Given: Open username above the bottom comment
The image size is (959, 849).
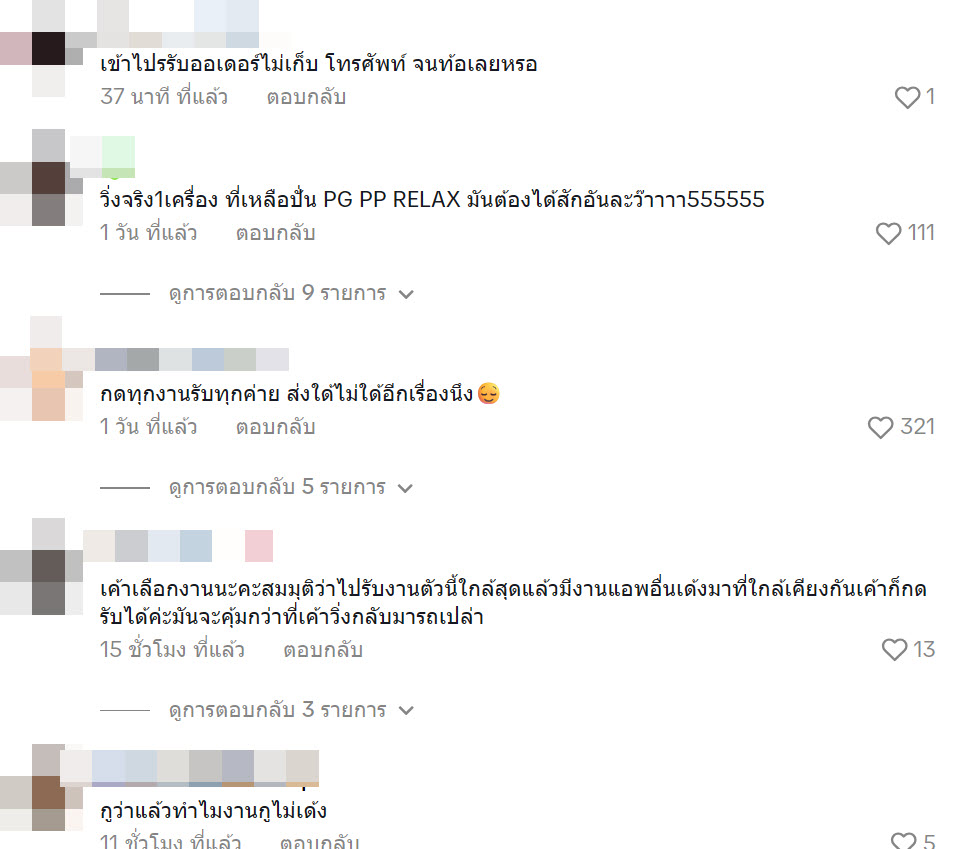Looking at the screenshot, I should coord(190,768).
